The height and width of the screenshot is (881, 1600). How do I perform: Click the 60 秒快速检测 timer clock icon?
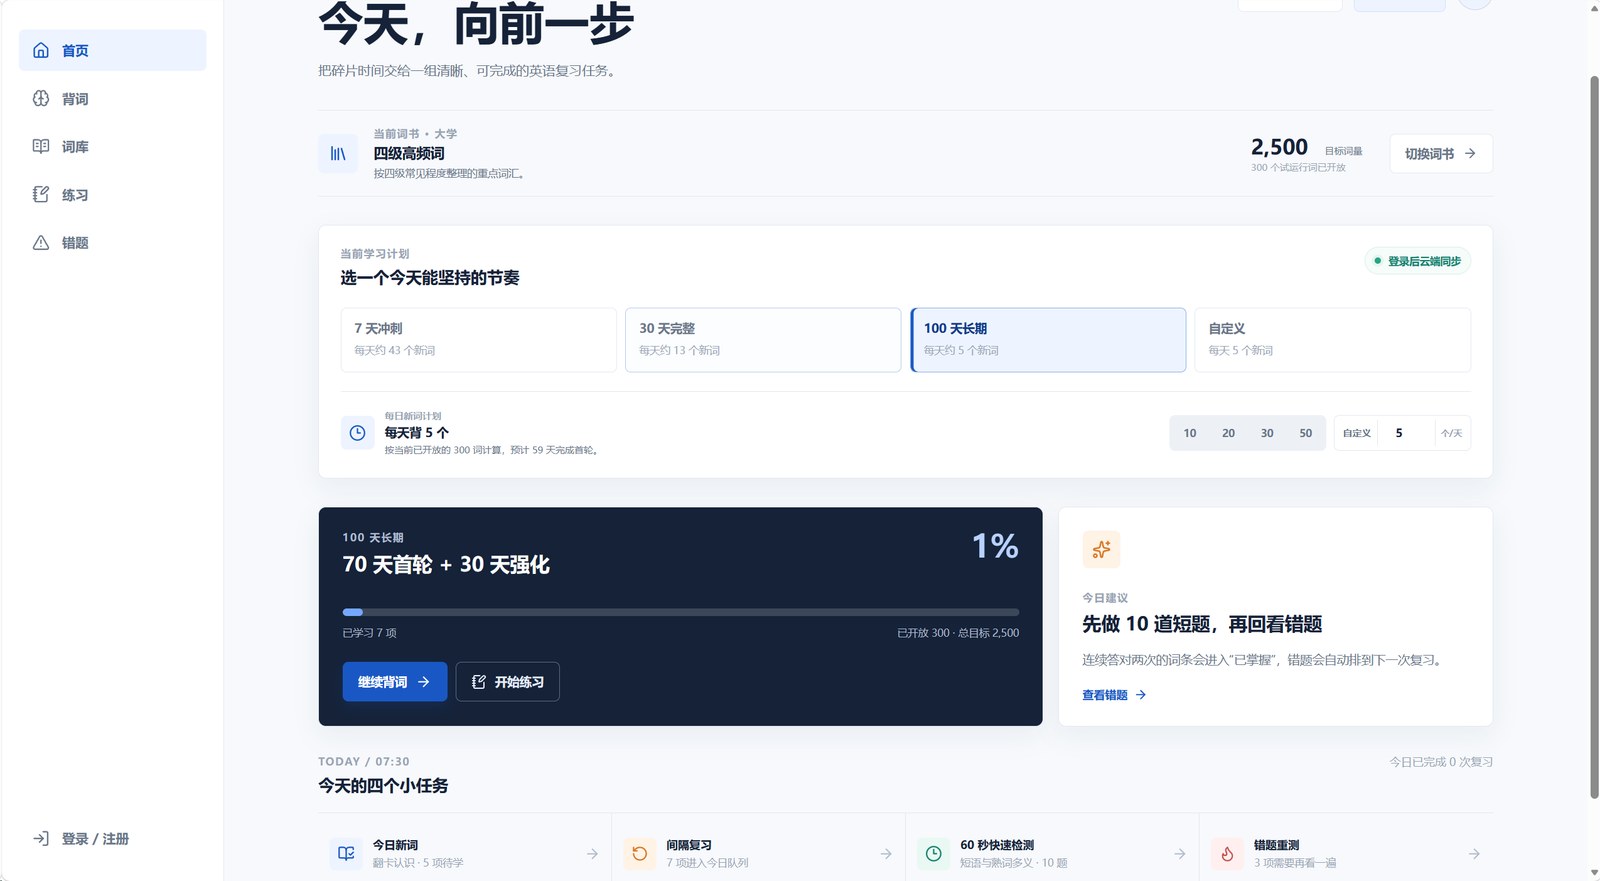[x=933, y=854]
